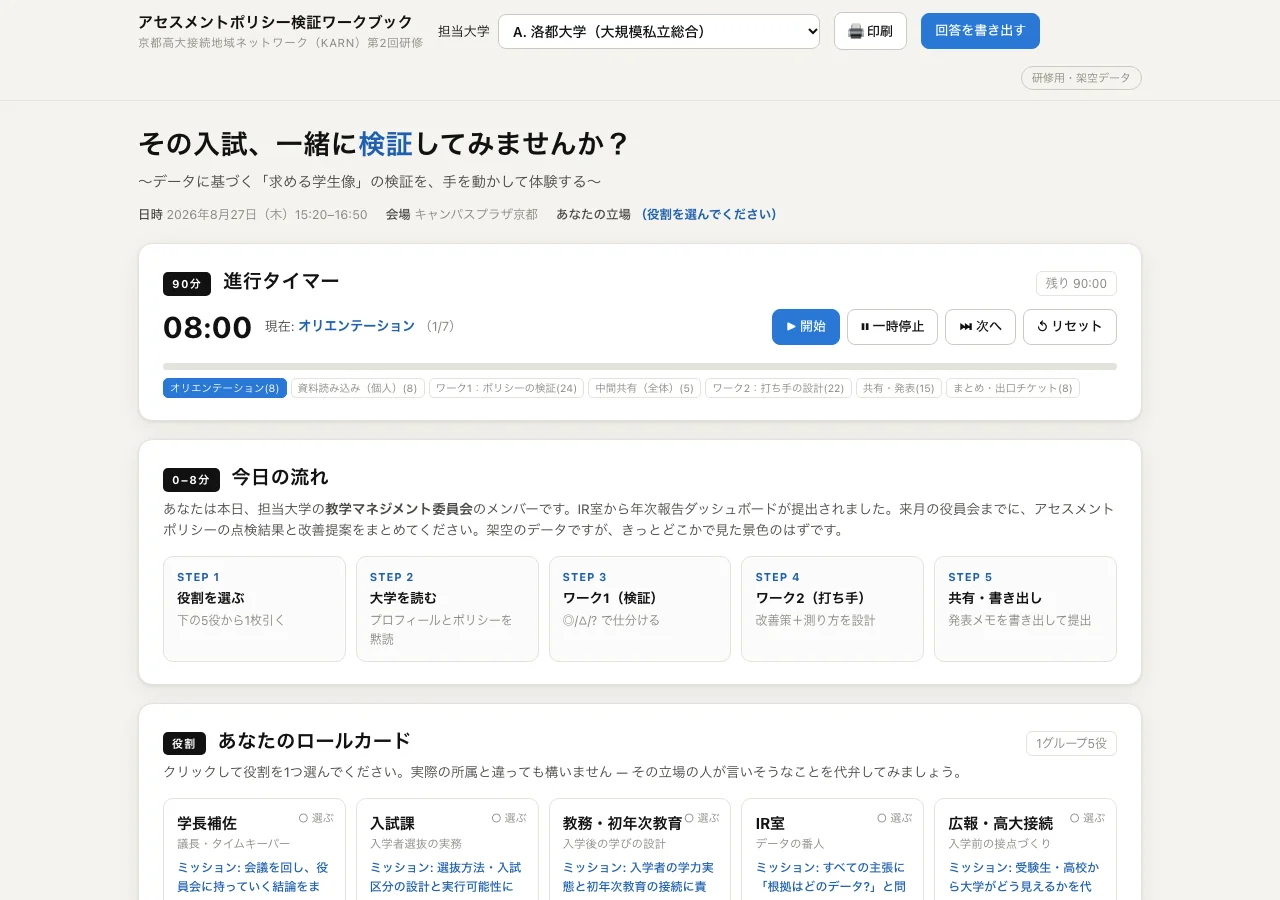Select the 共有・発表(15) phase chip
This screenshot has width=1280, height=900.
[x=899, y=388]
